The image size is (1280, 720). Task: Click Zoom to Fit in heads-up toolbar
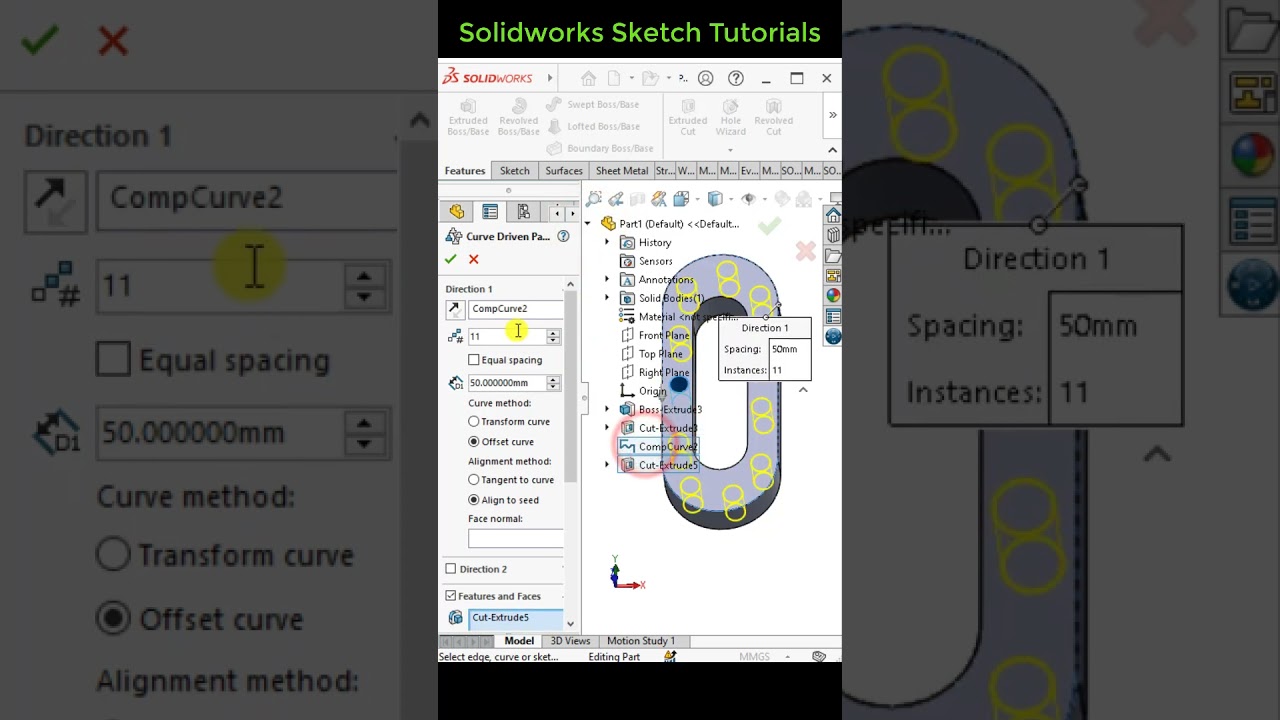(595, 199)
